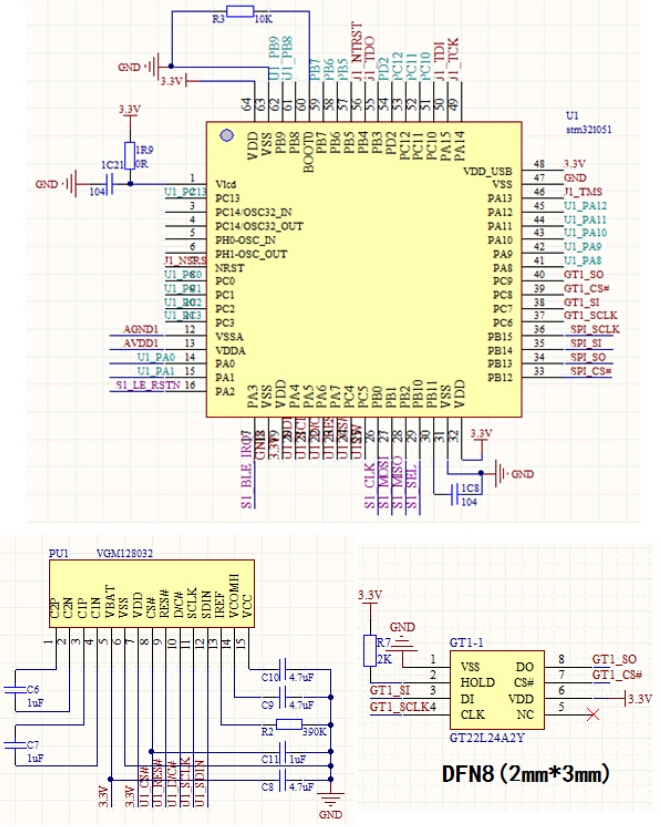Click the red no-connect X on NC pin
Image resolution: width=661 pixels, height=827 pixels.
pos(595,714)
